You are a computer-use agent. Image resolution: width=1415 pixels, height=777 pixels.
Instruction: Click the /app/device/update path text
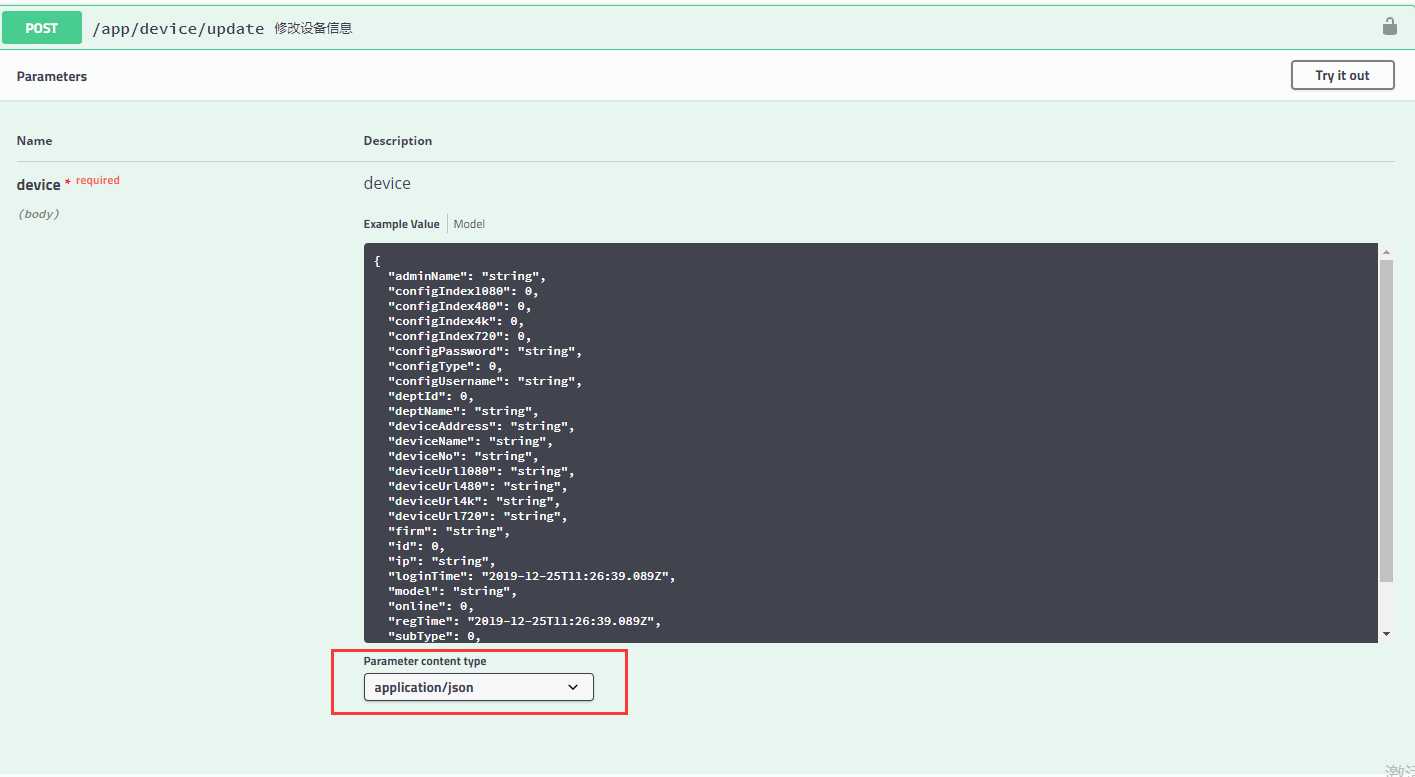178,28
